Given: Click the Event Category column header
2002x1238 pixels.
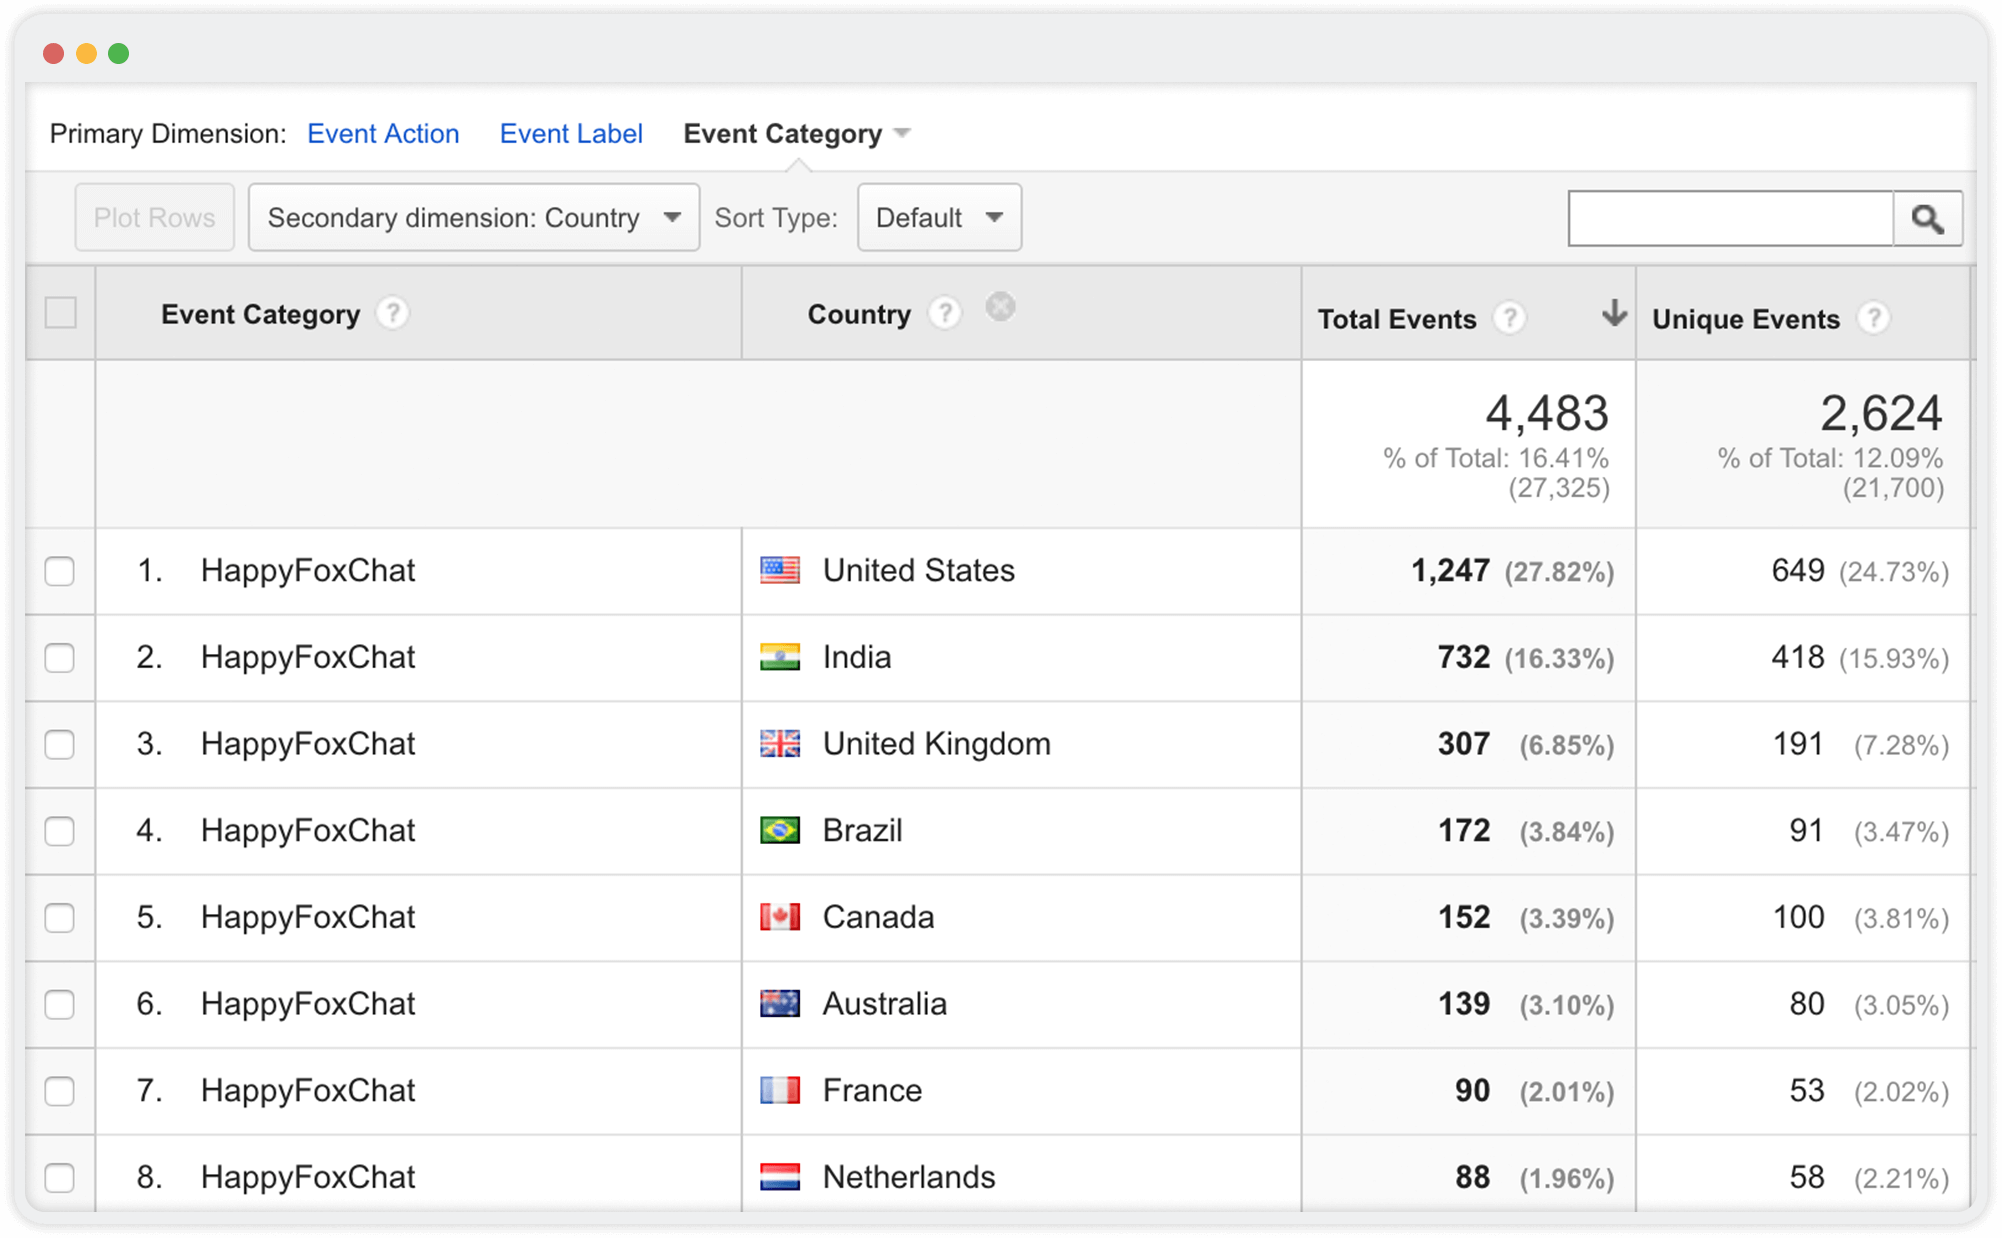Looking at the screenshot, I should [260, 314].
